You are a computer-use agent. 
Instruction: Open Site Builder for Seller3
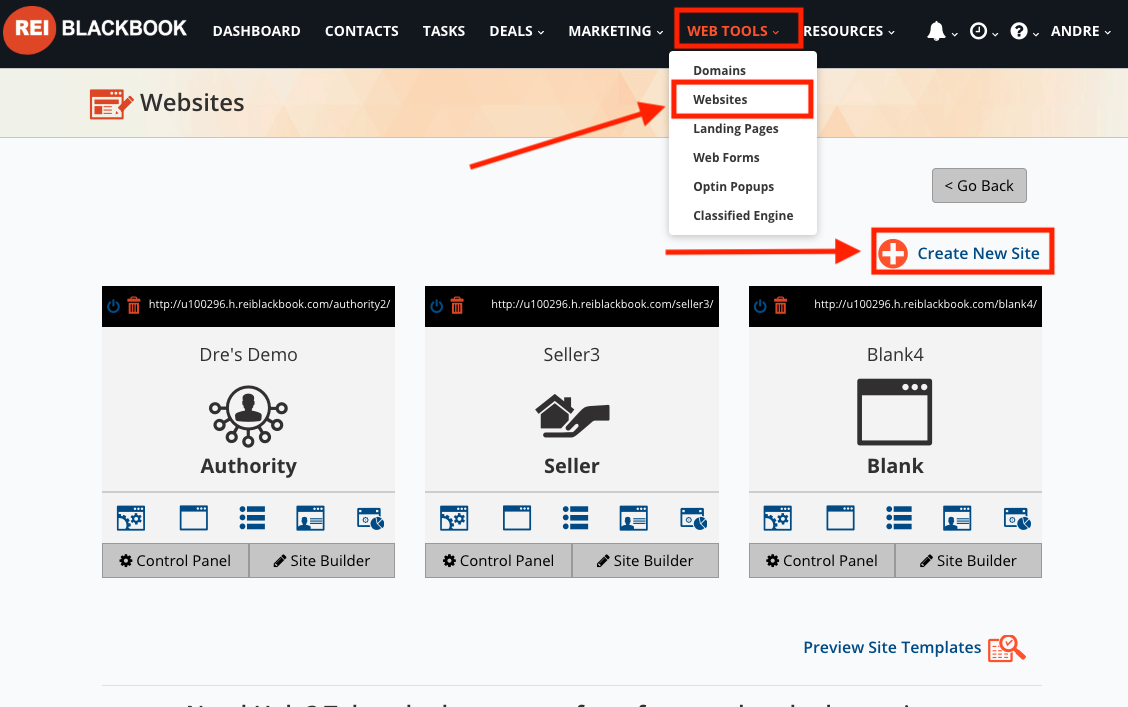click(645, 560)
